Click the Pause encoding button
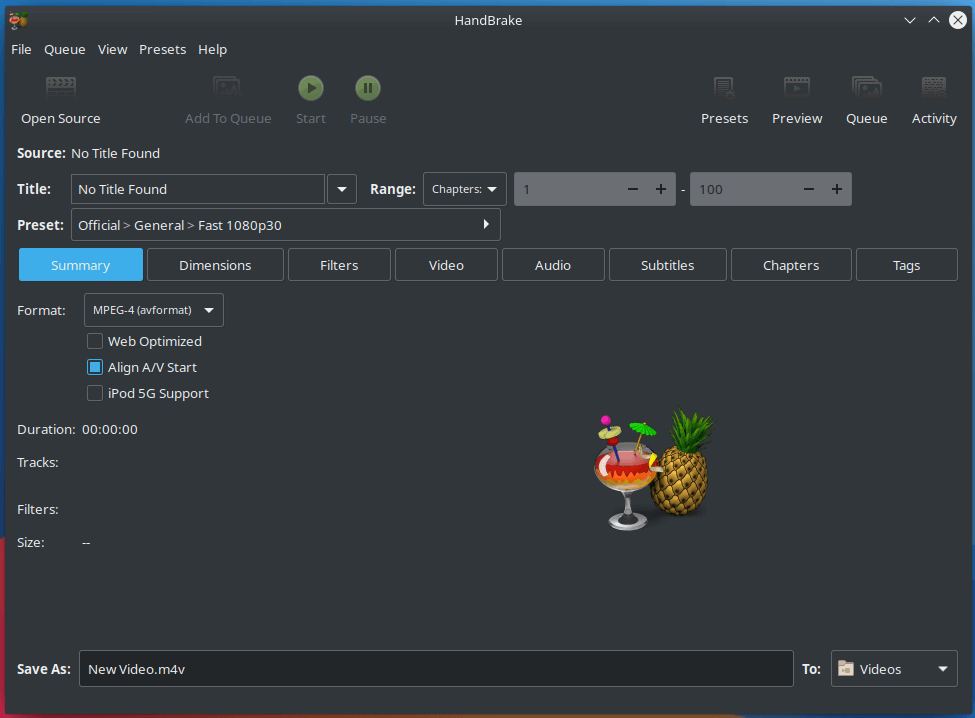Viewport: 975px width, 718px height. click(368, 88)
